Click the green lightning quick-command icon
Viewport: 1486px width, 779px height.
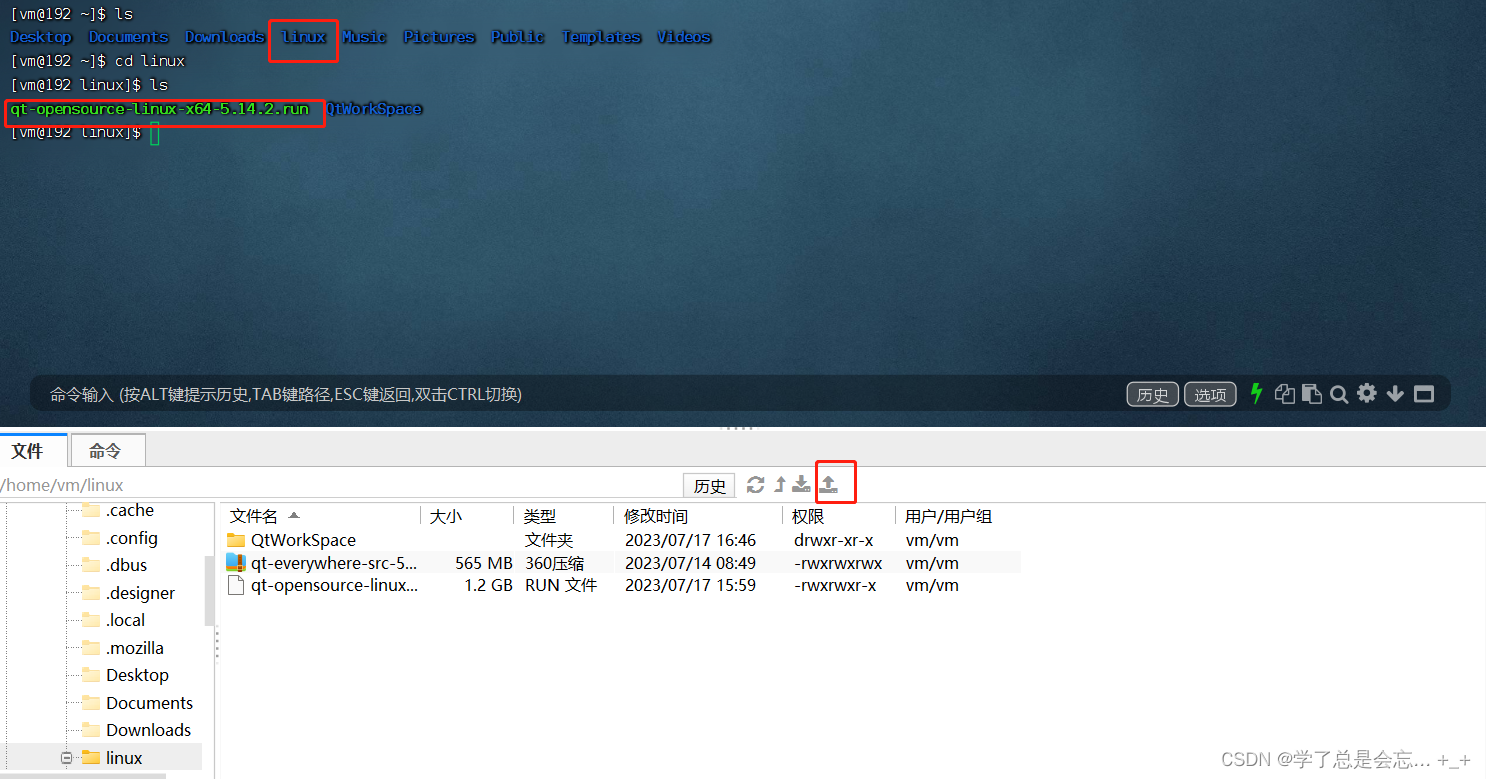point(1257,394)
